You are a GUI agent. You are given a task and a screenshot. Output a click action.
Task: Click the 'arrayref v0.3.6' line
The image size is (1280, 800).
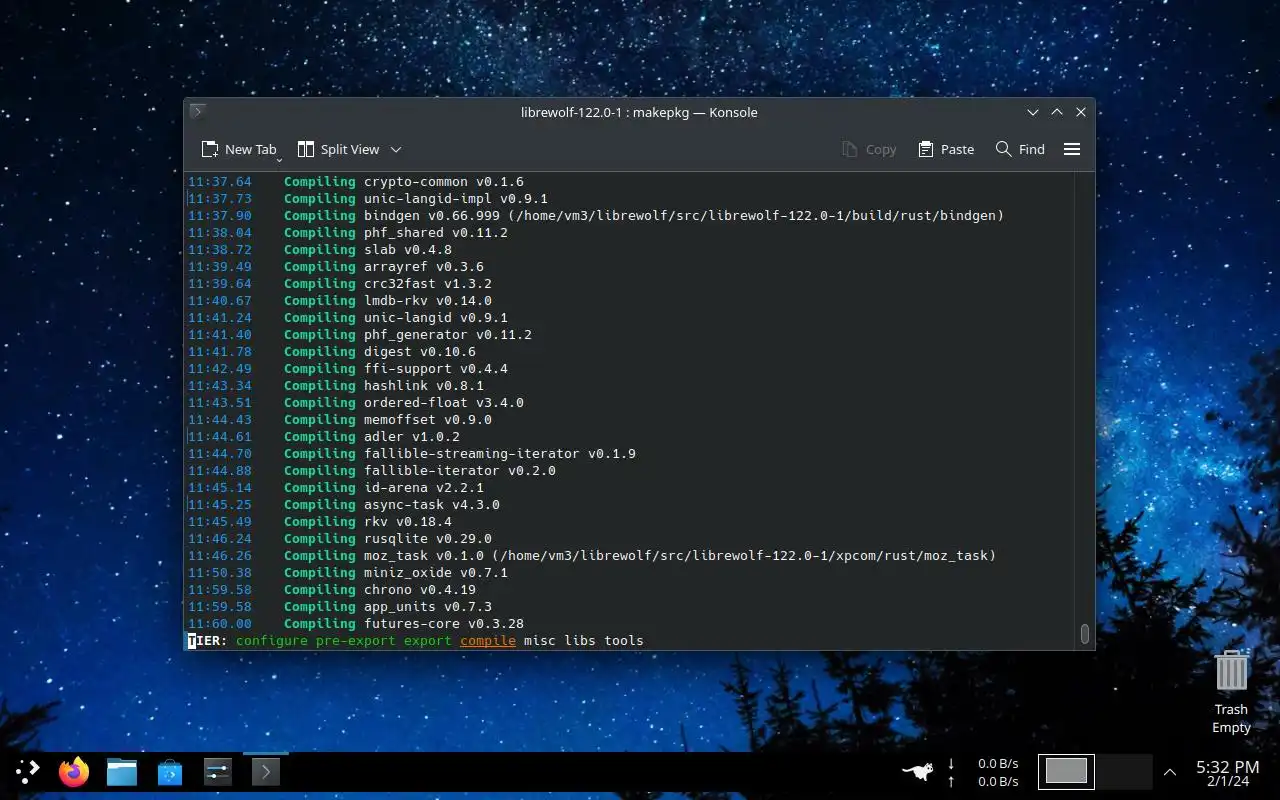tap(424, 267)
